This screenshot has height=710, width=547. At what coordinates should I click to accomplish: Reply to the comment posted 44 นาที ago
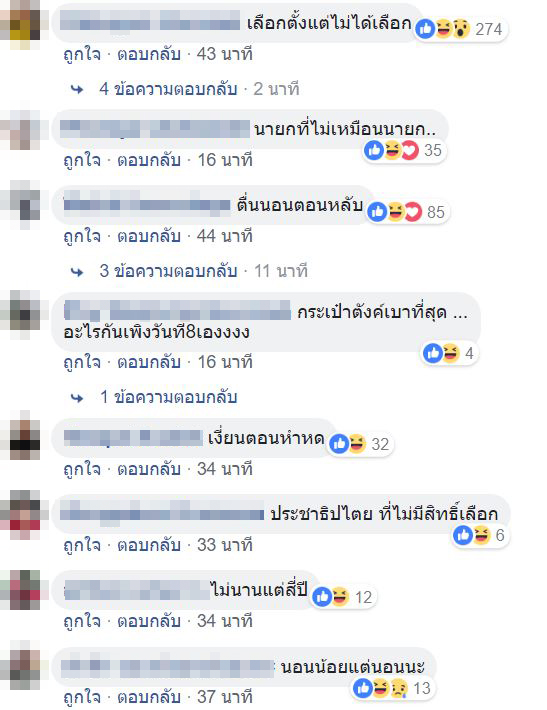[149, 236]
